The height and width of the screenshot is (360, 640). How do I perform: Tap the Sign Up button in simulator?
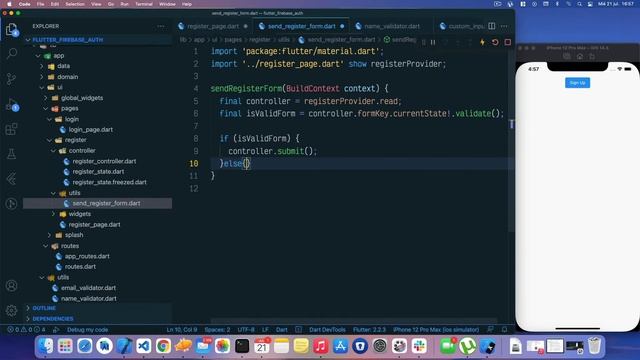(x=577, y=83)
